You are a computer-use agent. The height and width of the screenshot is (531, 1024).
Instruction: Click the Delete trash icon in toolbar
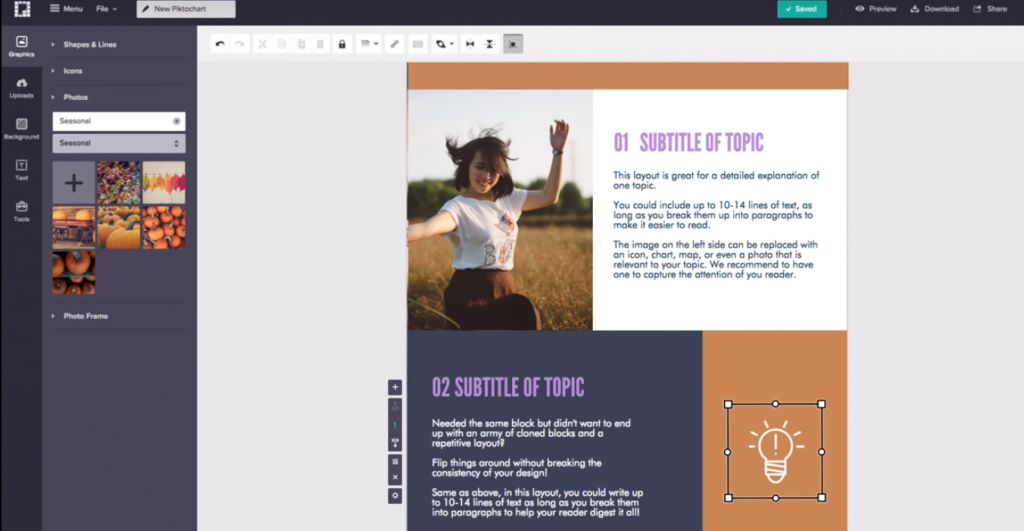pyautogui.click(x=320, y=44)
